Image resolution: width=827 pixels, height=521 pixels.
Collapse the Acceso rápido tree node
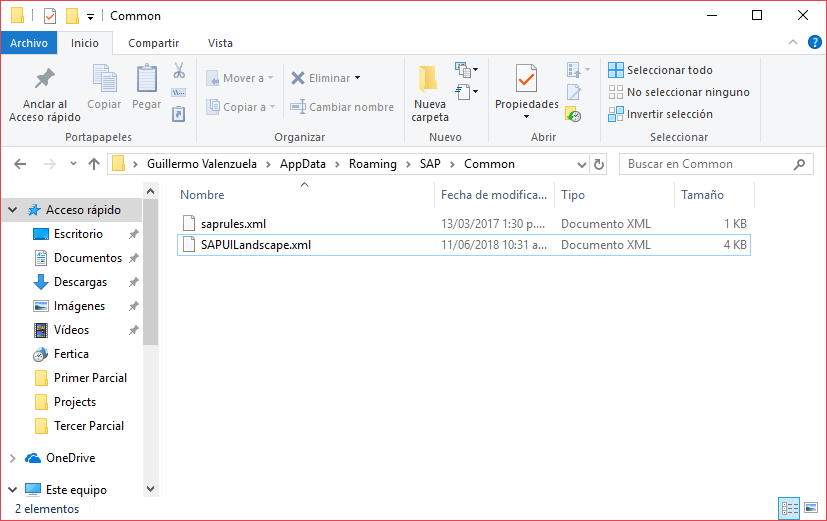pos(12,210)
